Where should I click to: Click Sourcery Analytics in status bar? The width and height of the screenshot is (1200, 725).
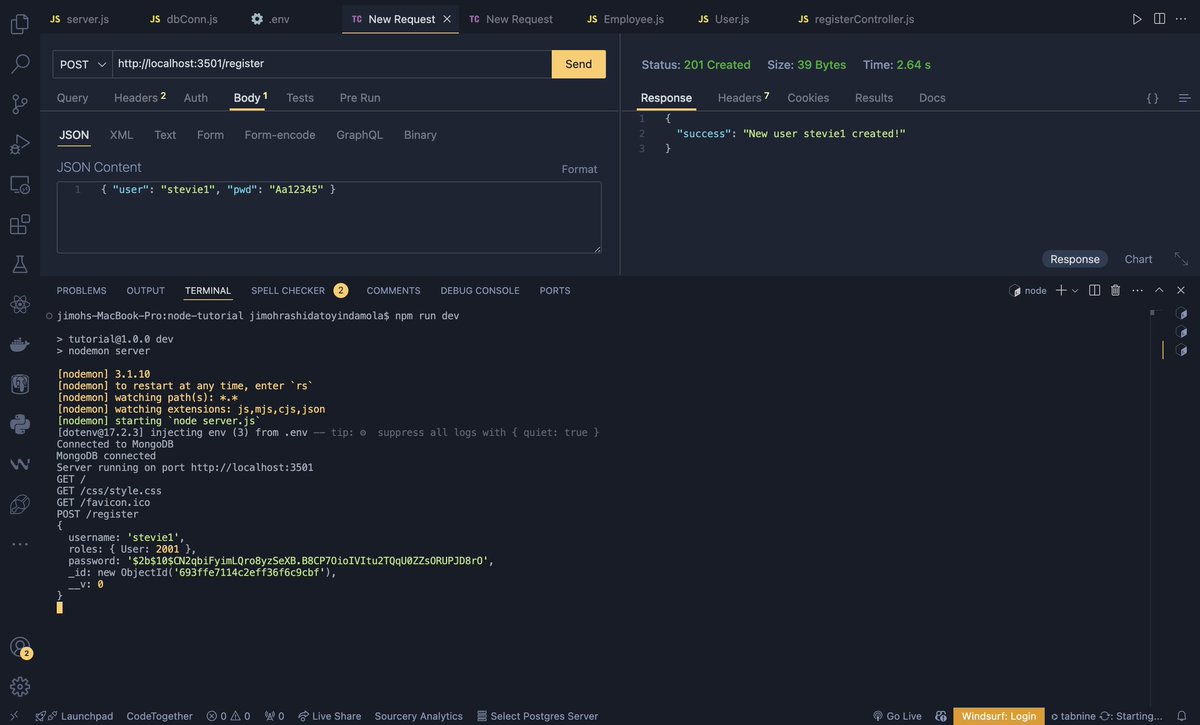tap(418, 716)
